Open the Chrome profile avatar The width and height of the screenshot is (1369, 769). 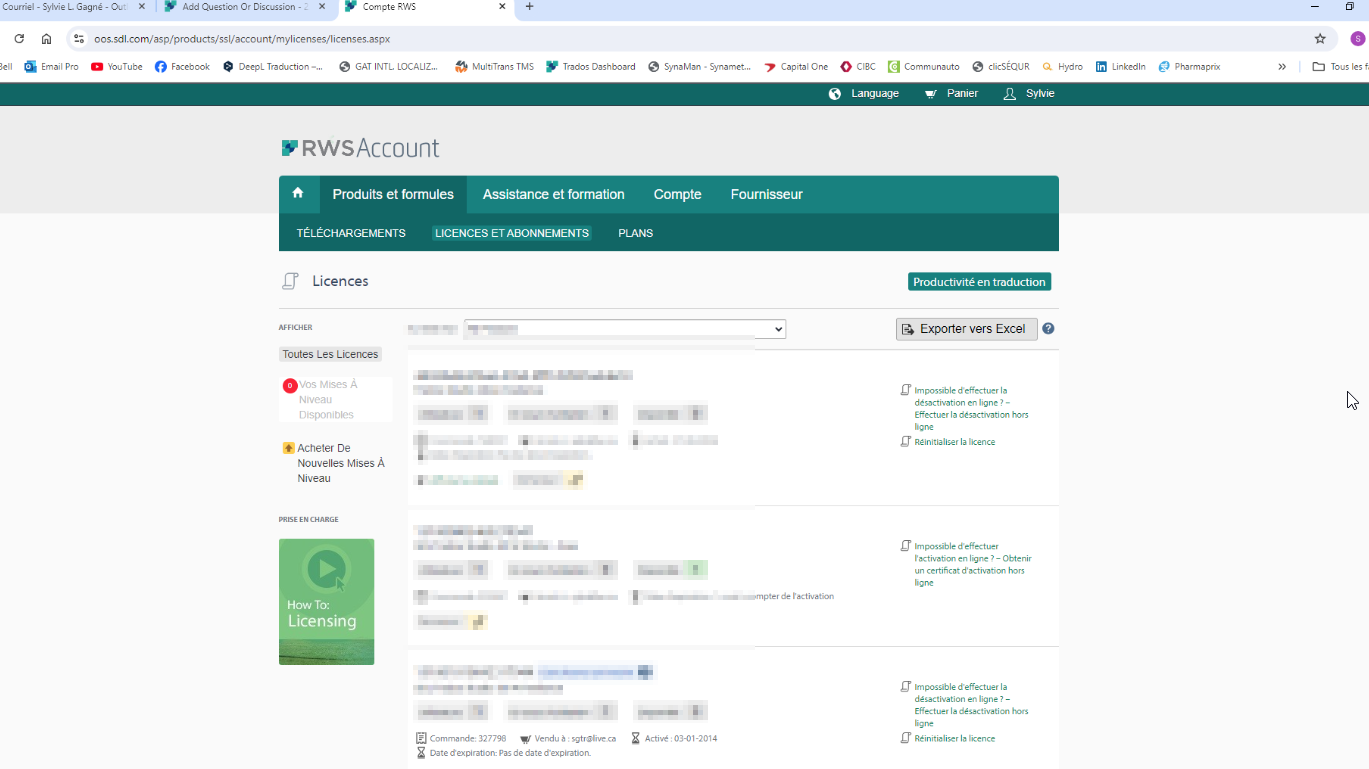[x=1357, y=39]
